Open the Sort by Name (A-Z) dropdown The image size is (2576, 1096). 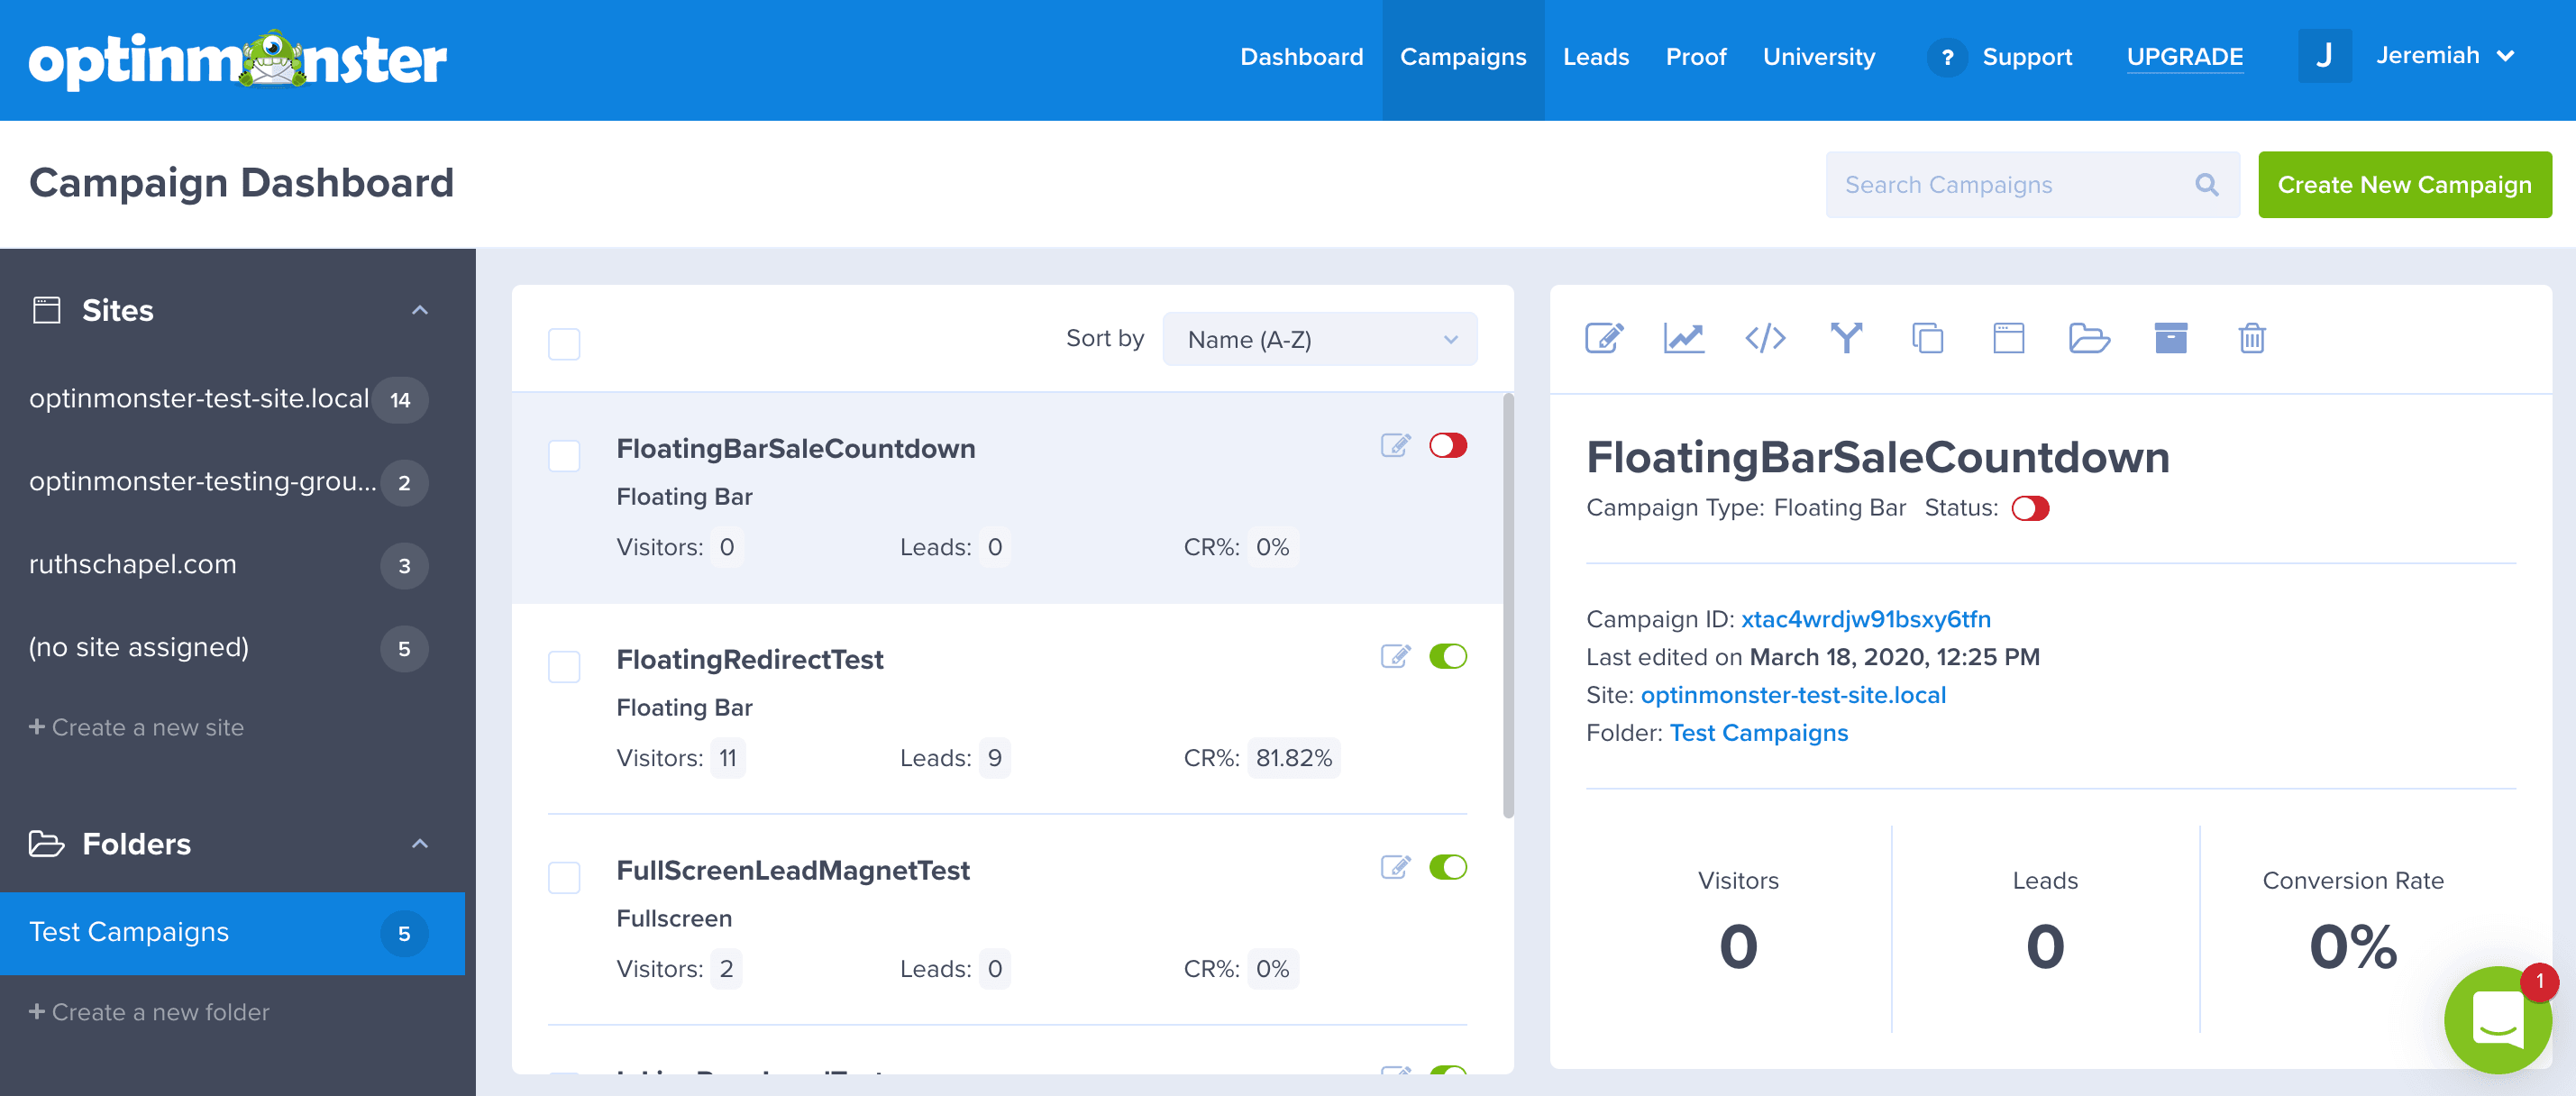pyautogui.click(x=1319, y=340)
